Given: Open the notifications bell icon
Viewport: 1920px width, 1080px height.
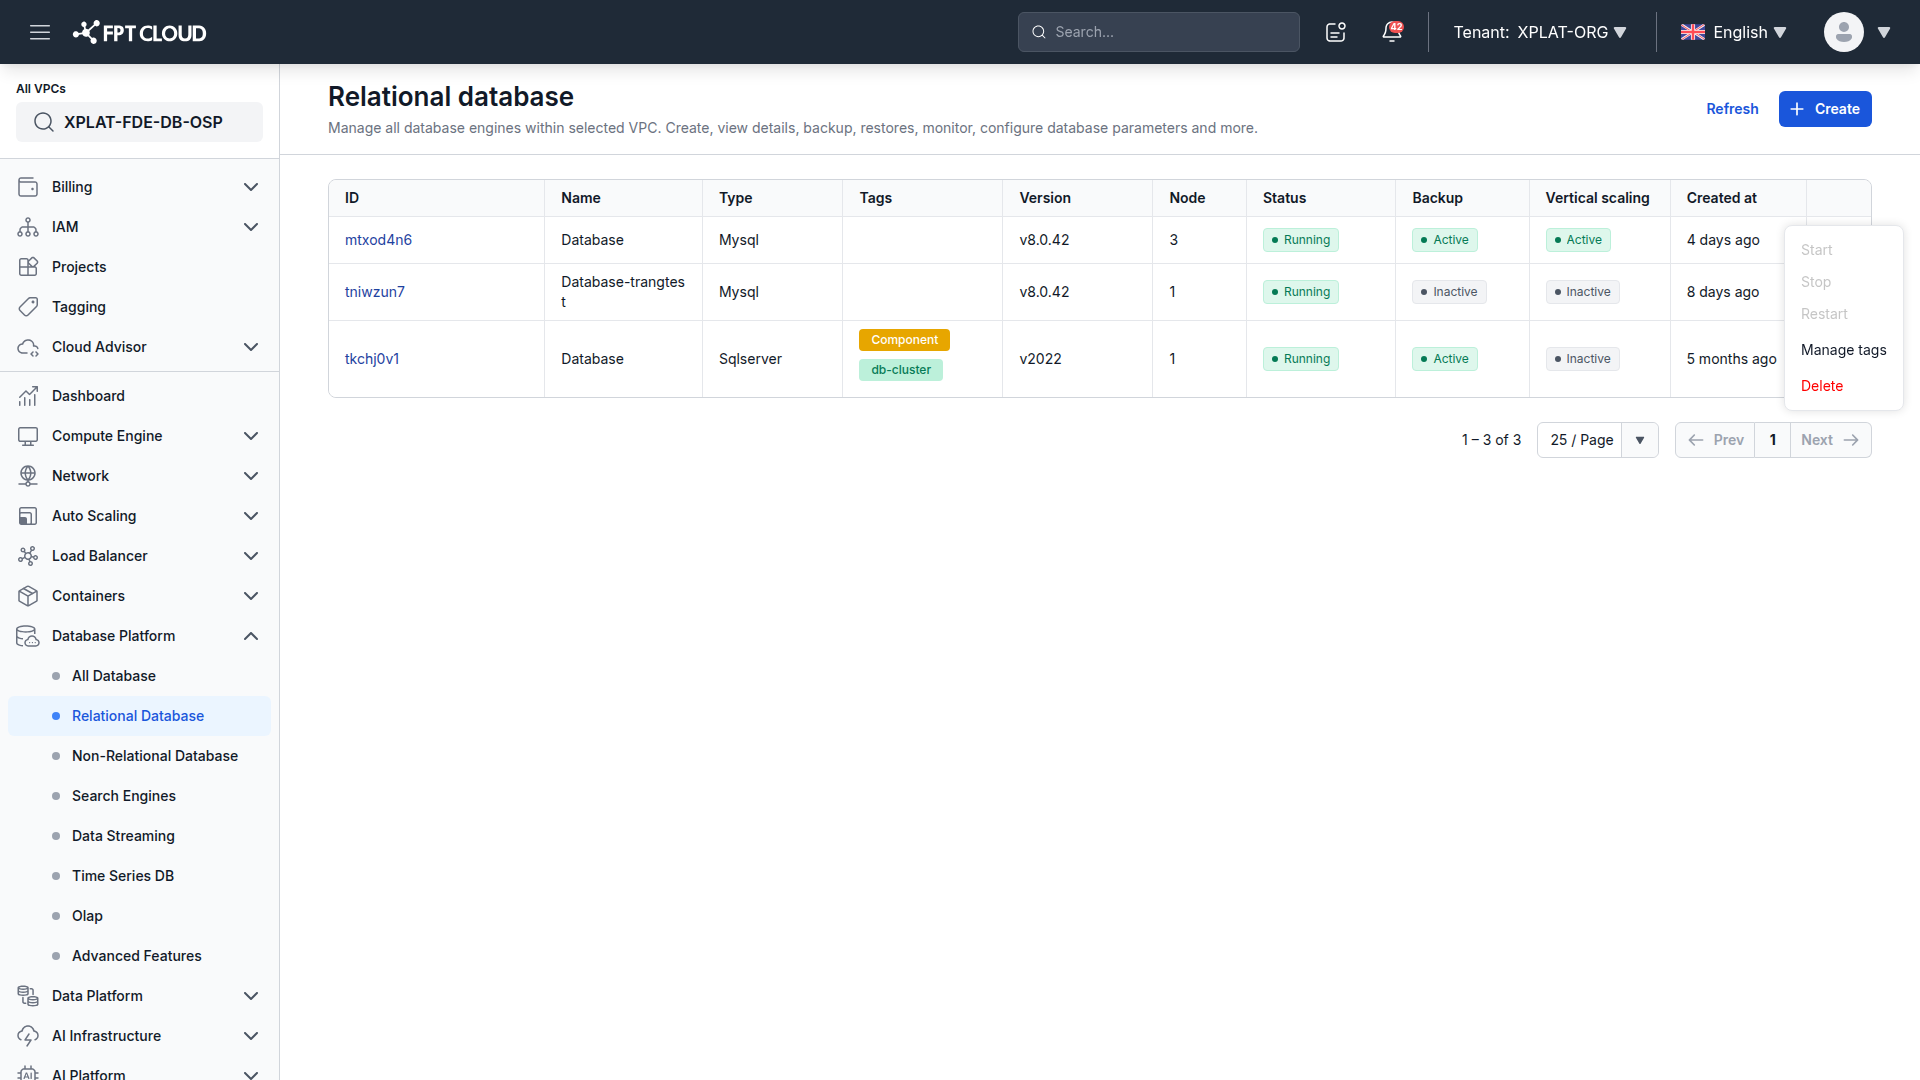Looking at the screenshot, I should pos(1392,32).
